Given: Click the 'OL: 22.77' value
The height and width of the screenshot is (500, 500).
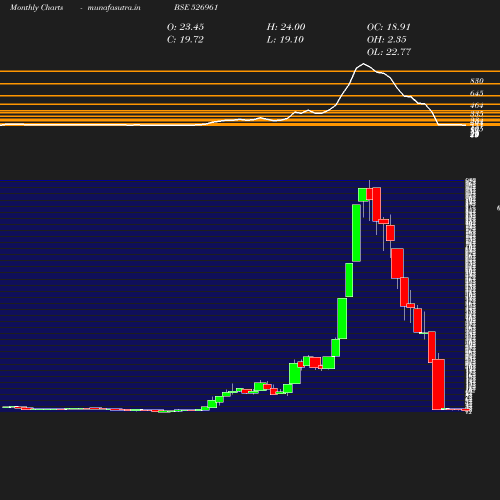Looking at the screenshot, I should (389, 52).
